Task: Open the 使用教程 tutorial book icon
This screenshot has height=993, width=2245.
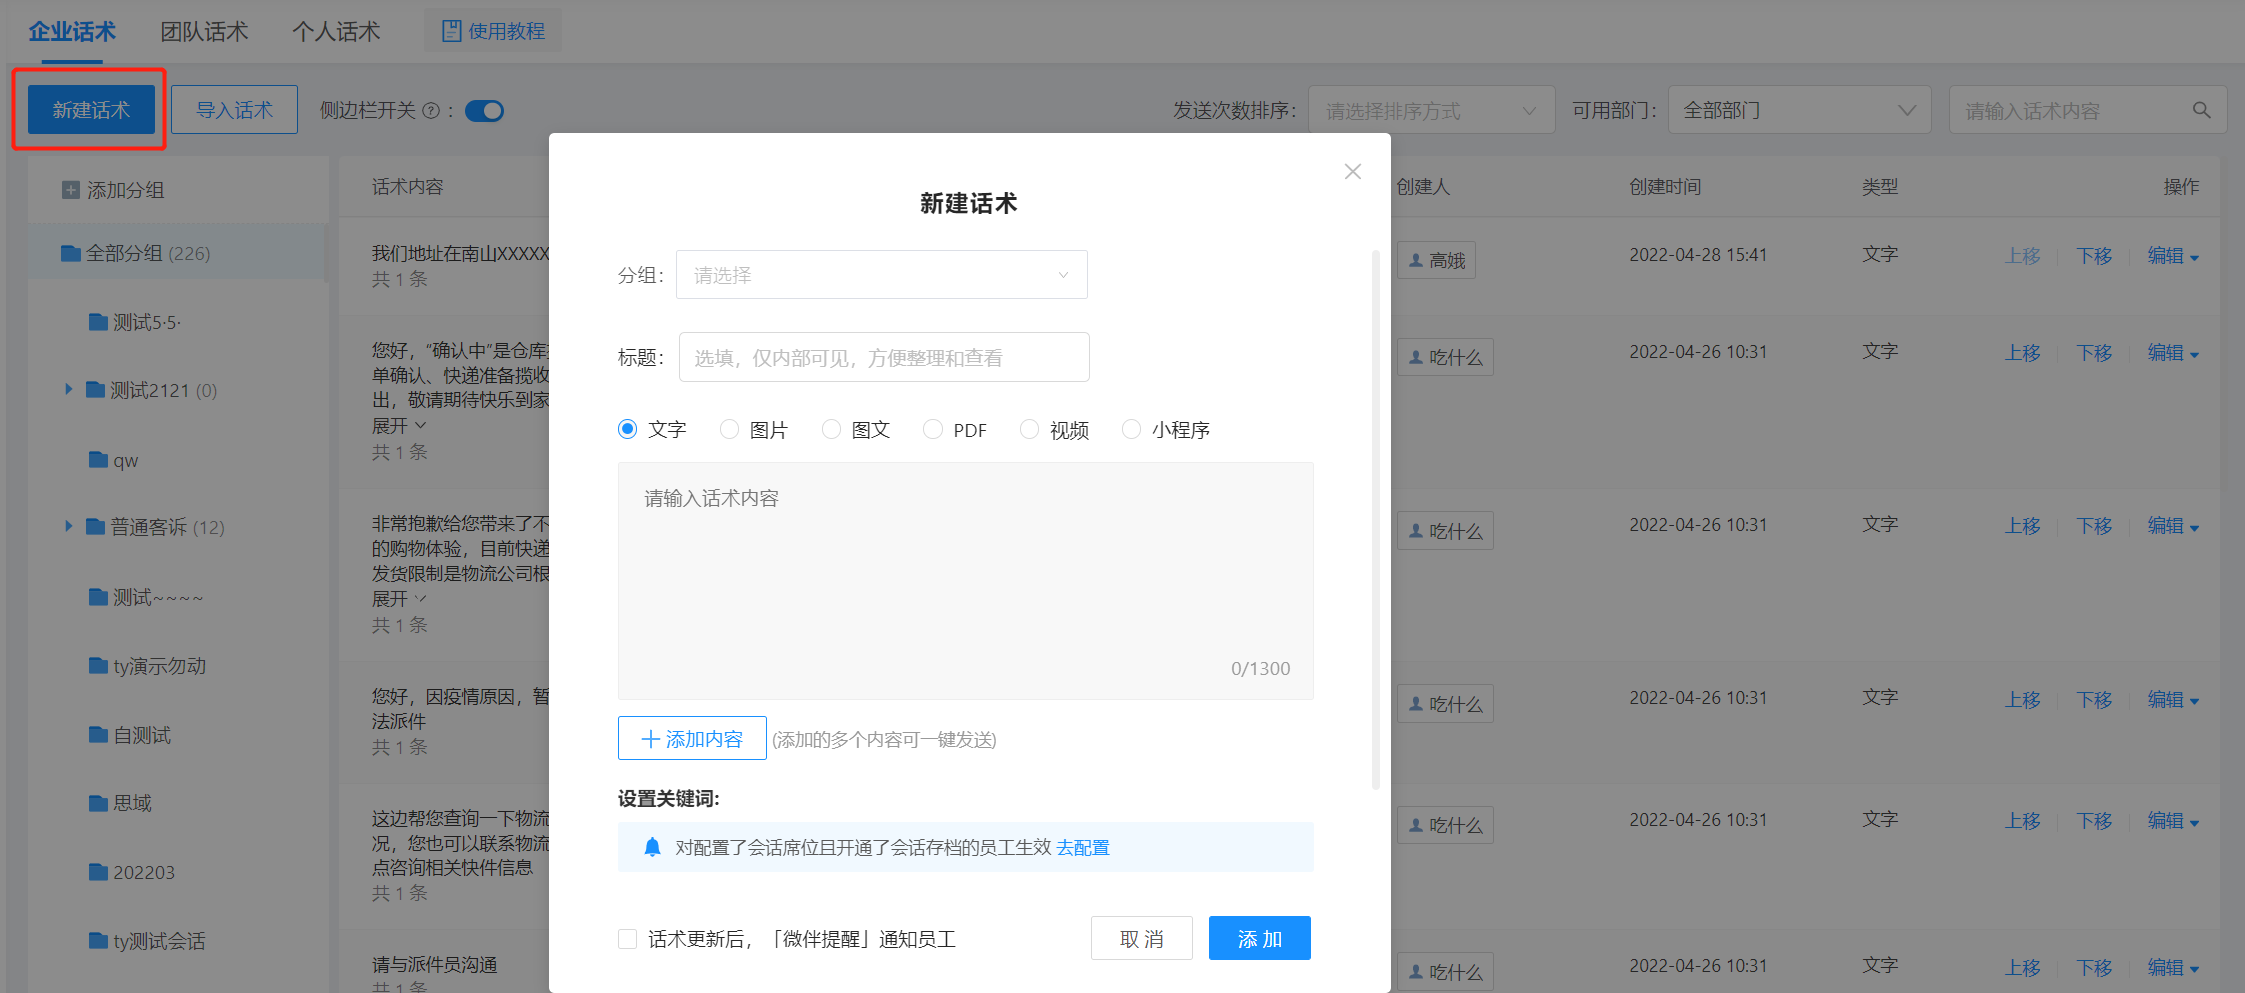Action: 451,31
